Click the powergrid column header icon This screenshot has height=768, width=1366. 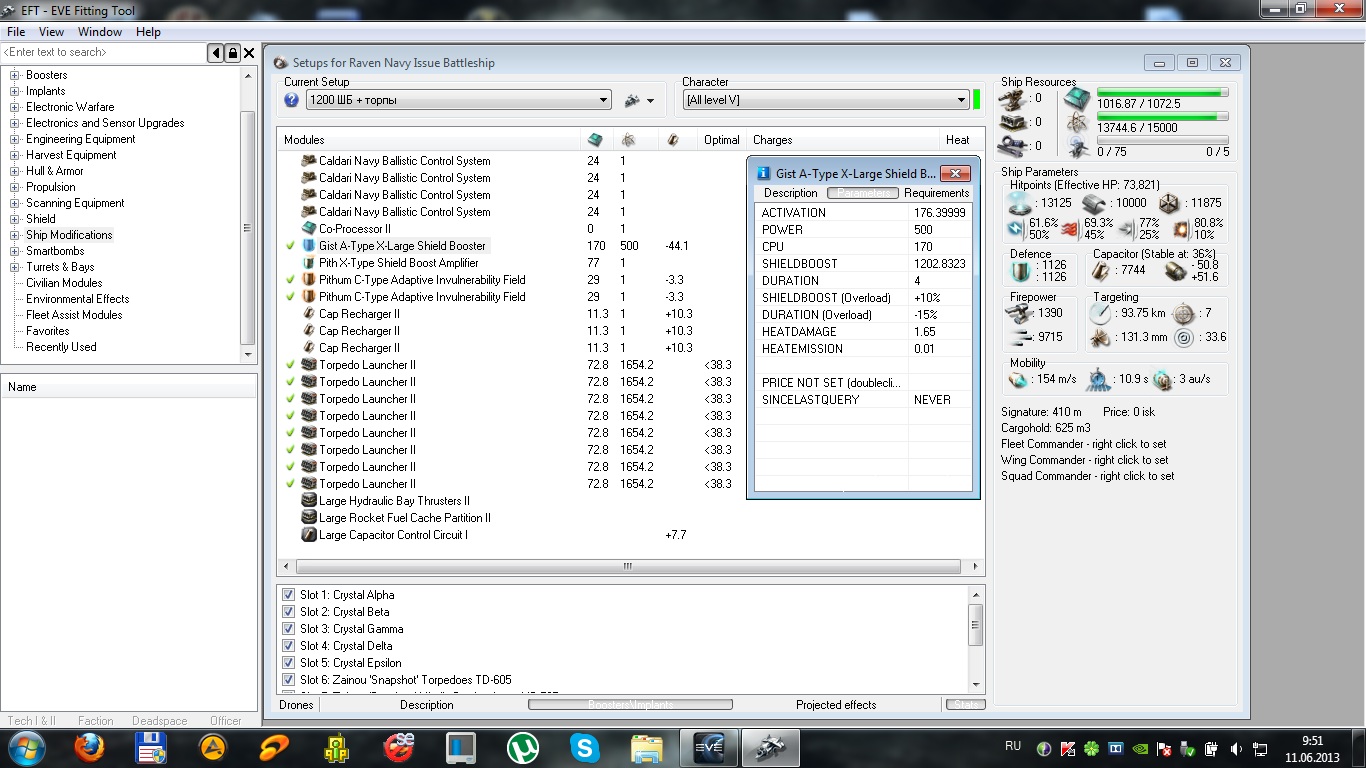pos(628,140)
